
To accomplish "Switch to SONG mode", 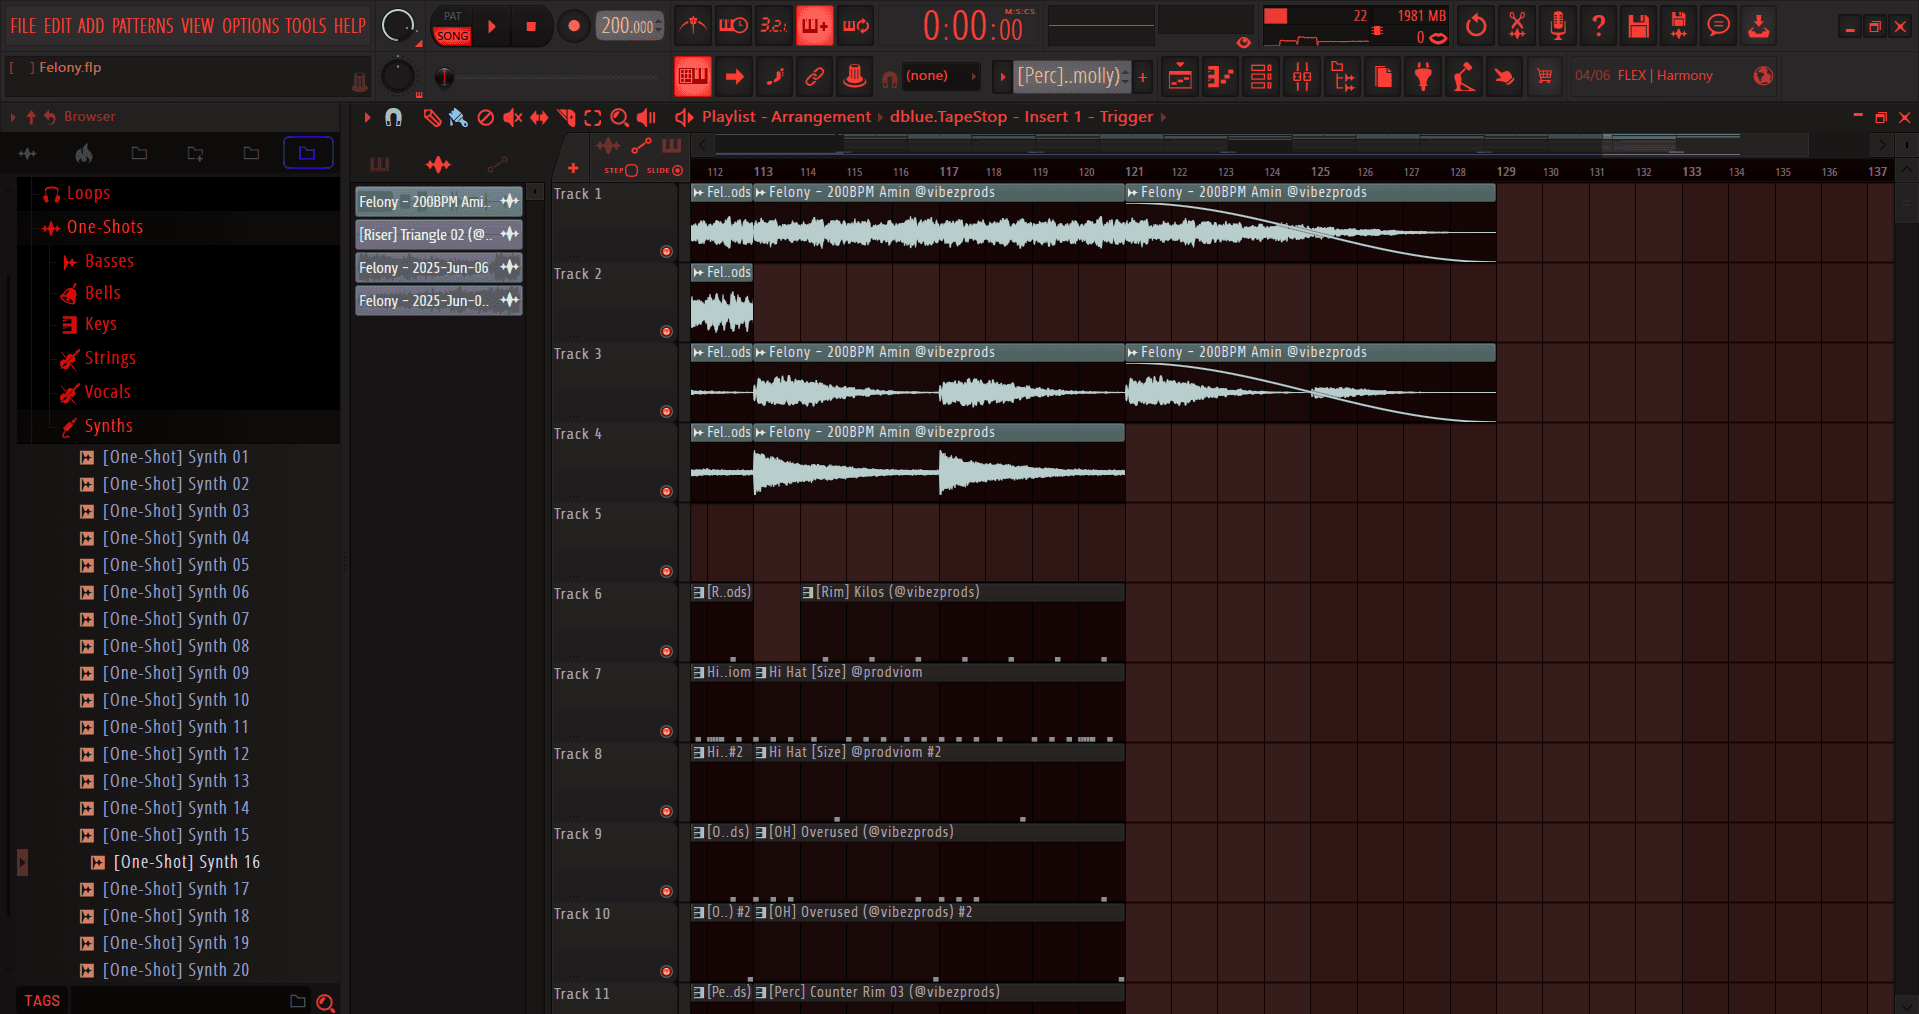I will (x=452, y=36).
